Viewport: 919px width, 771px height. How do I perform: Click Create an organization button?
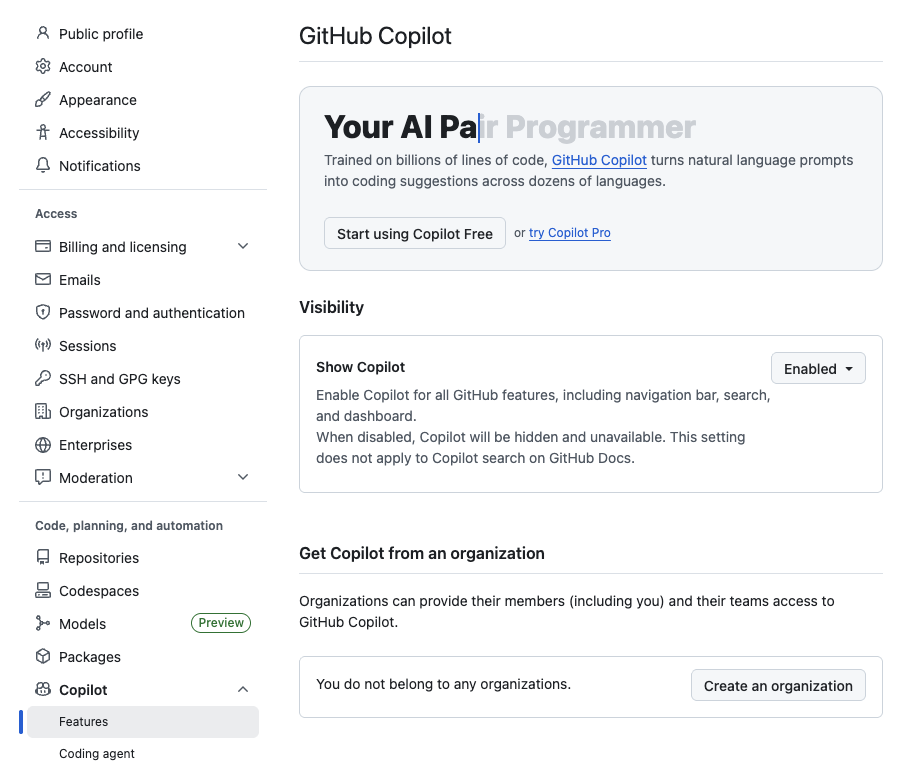click(778, 686)
